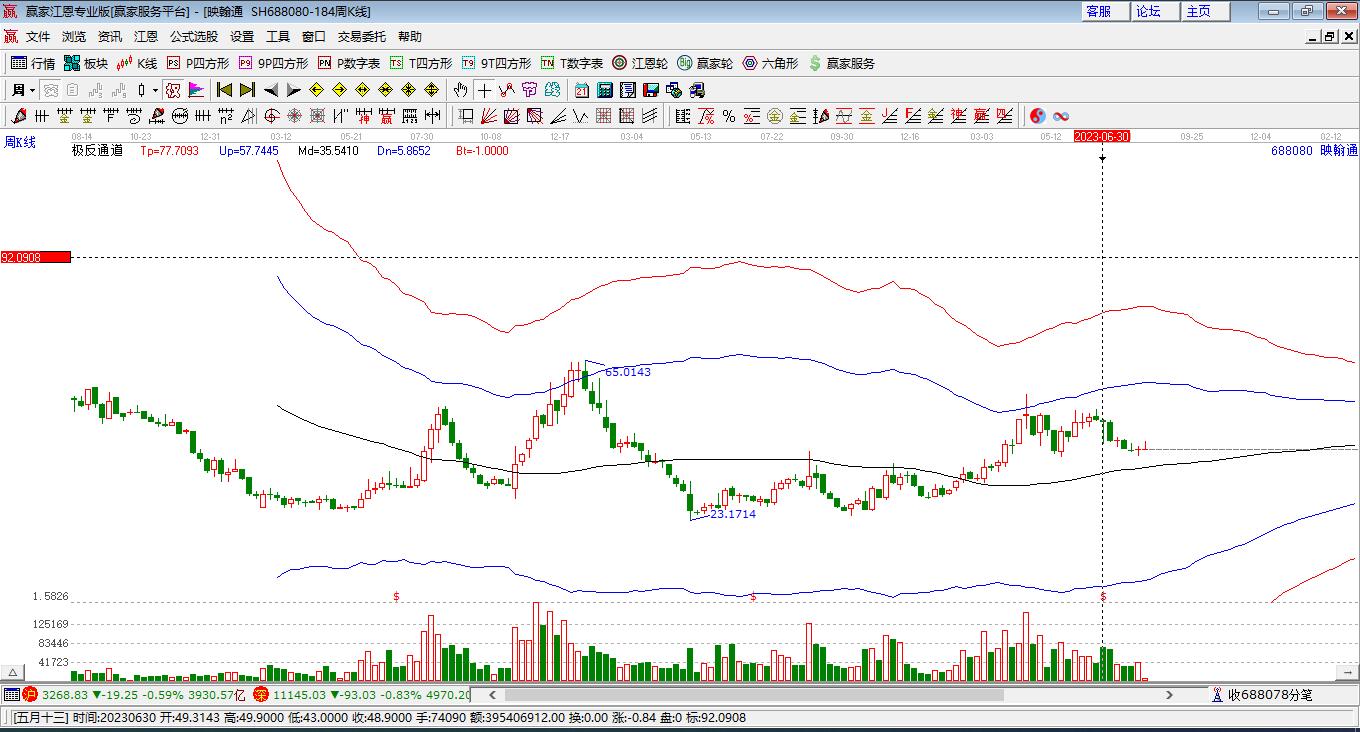Open the 公式选股 menu
Image resolution: width=1360 pixels, height=732 pixels.
[193, 37]
